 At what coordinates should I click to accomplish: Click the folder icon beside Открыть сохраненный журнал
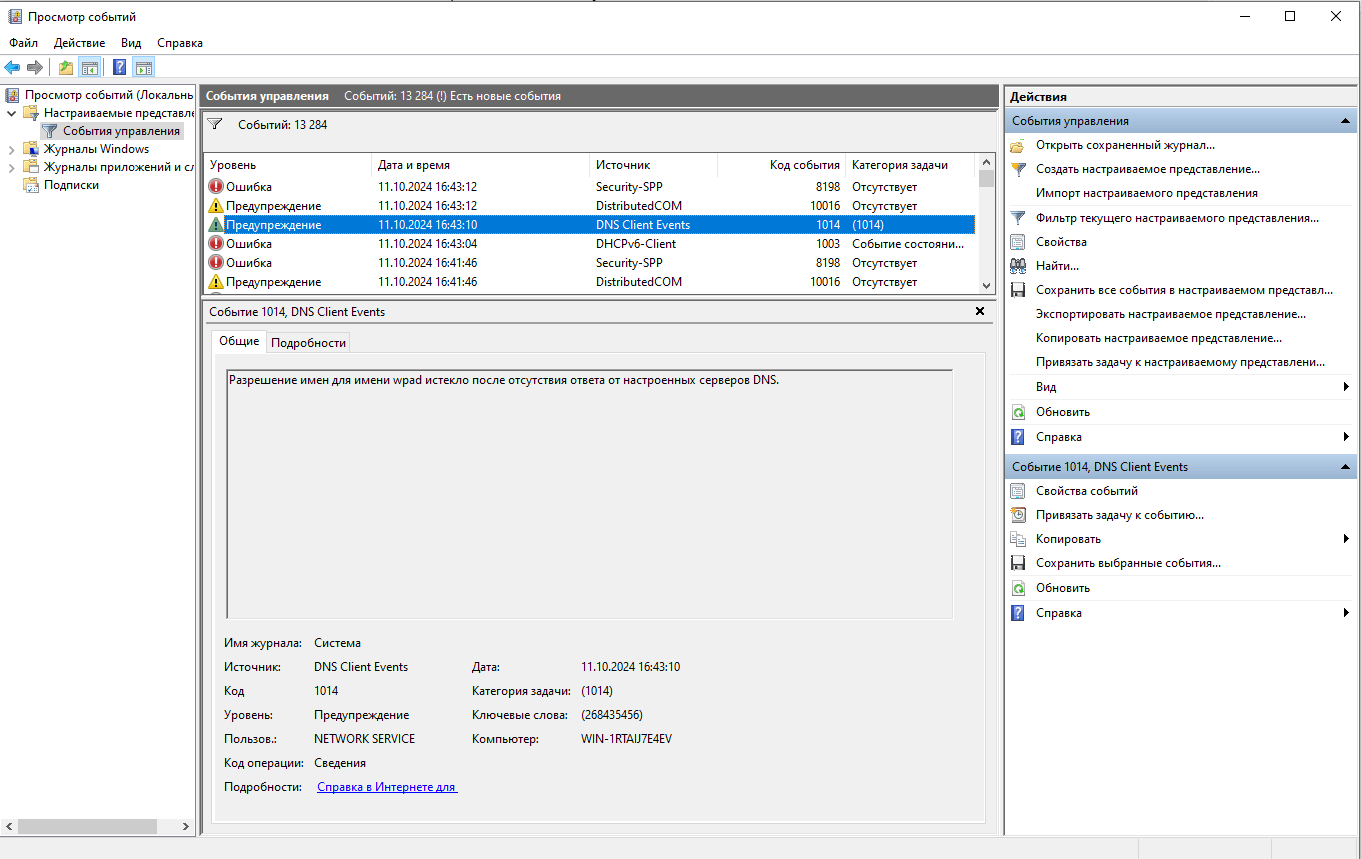1018,145
